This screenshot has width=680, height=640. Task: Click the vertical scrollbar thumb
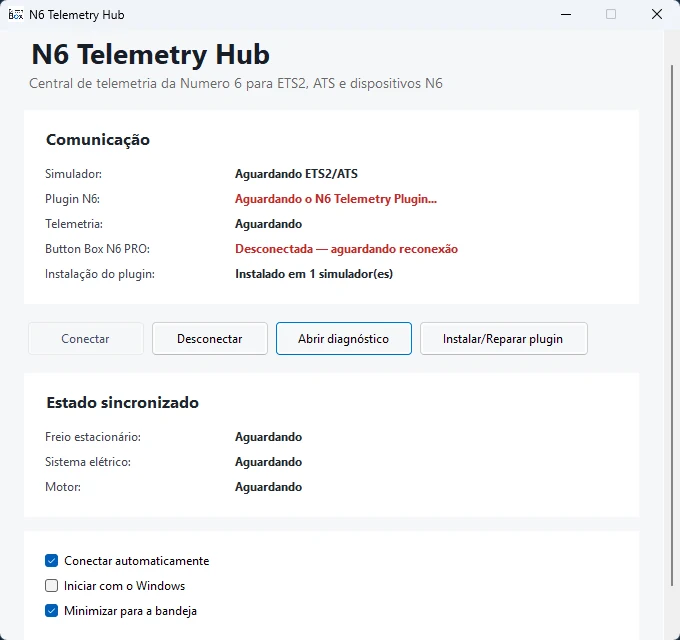coord(672,325)
